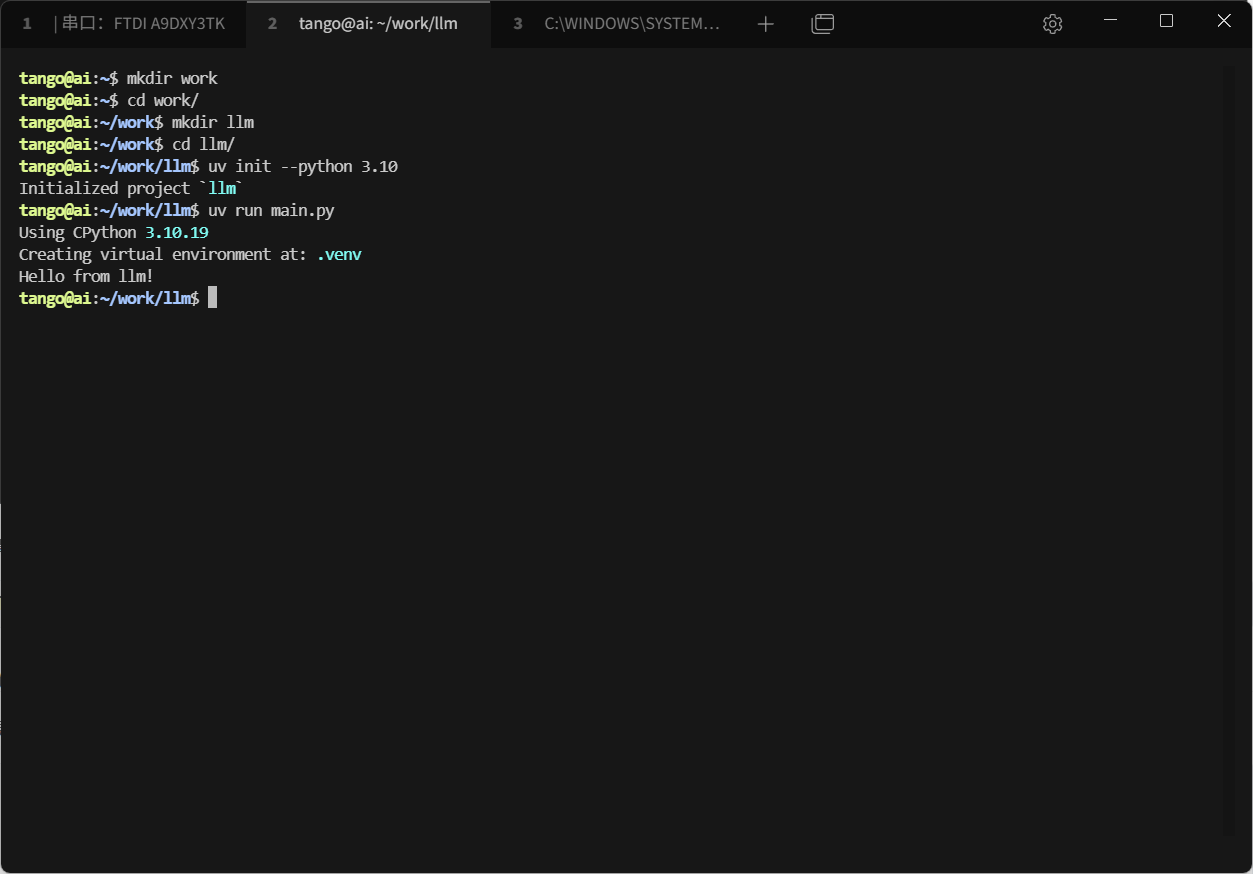Maximize the terminal window
1253x874 pixels.
click(x=1166, y=21)
